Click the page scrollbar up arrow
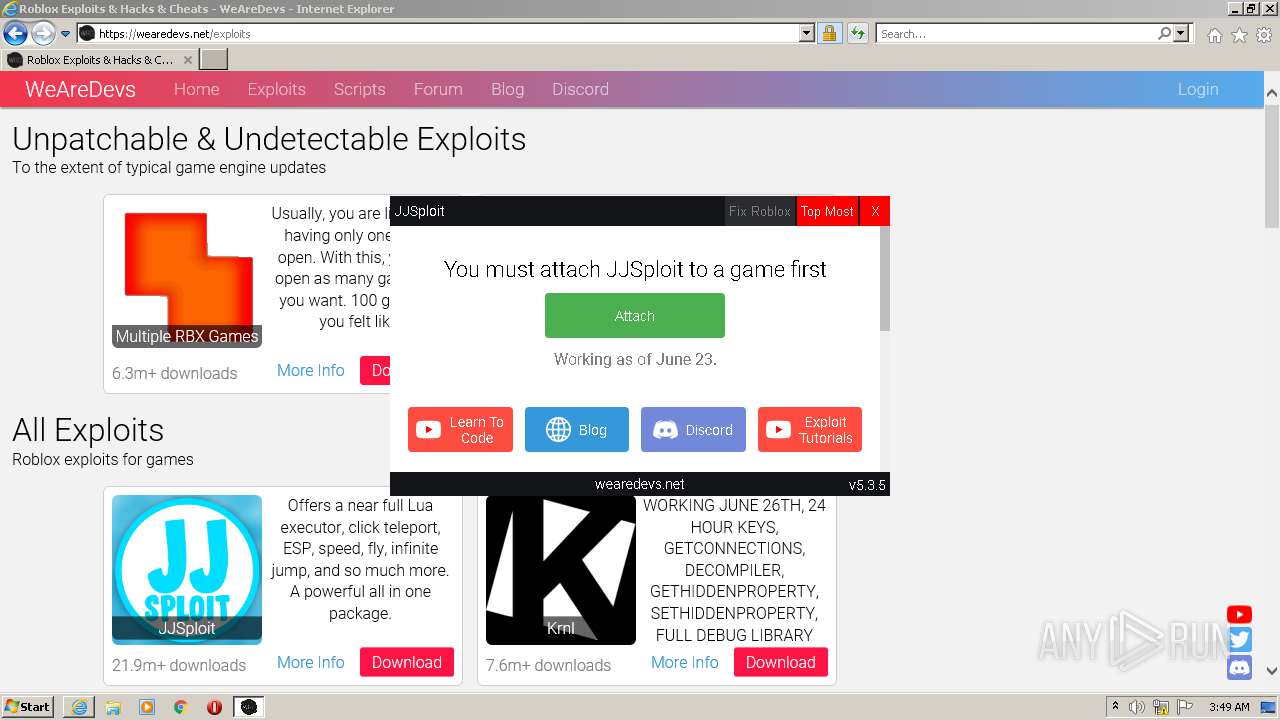This screenshot has width=1280, height=720. (1272, 93)
